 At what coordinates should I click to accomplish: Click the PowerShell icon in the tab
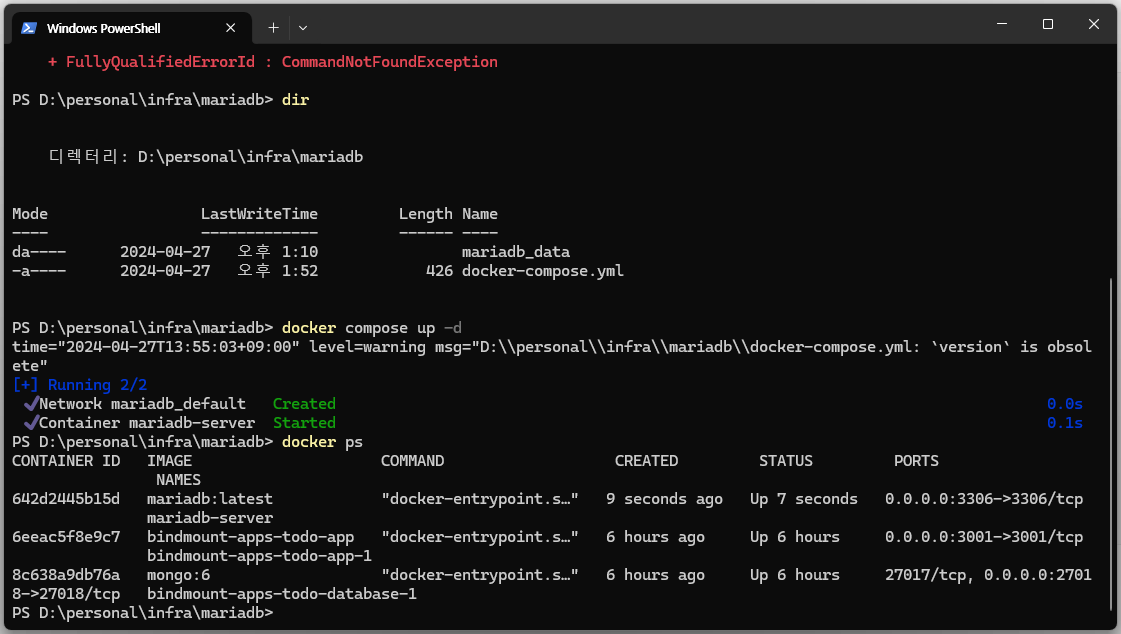[x=29, y=28]
